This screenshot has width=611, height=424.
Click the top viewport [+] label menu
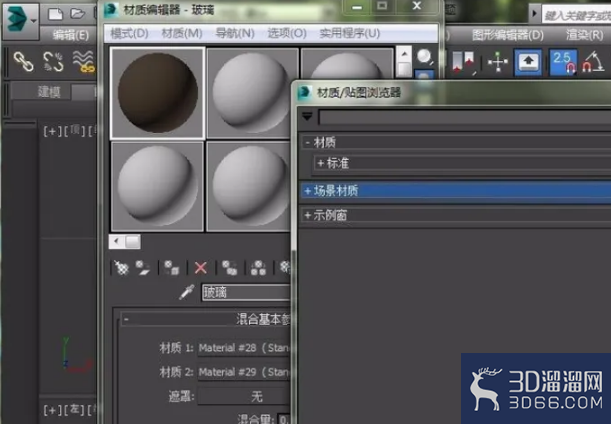click(x=52, y=131)
